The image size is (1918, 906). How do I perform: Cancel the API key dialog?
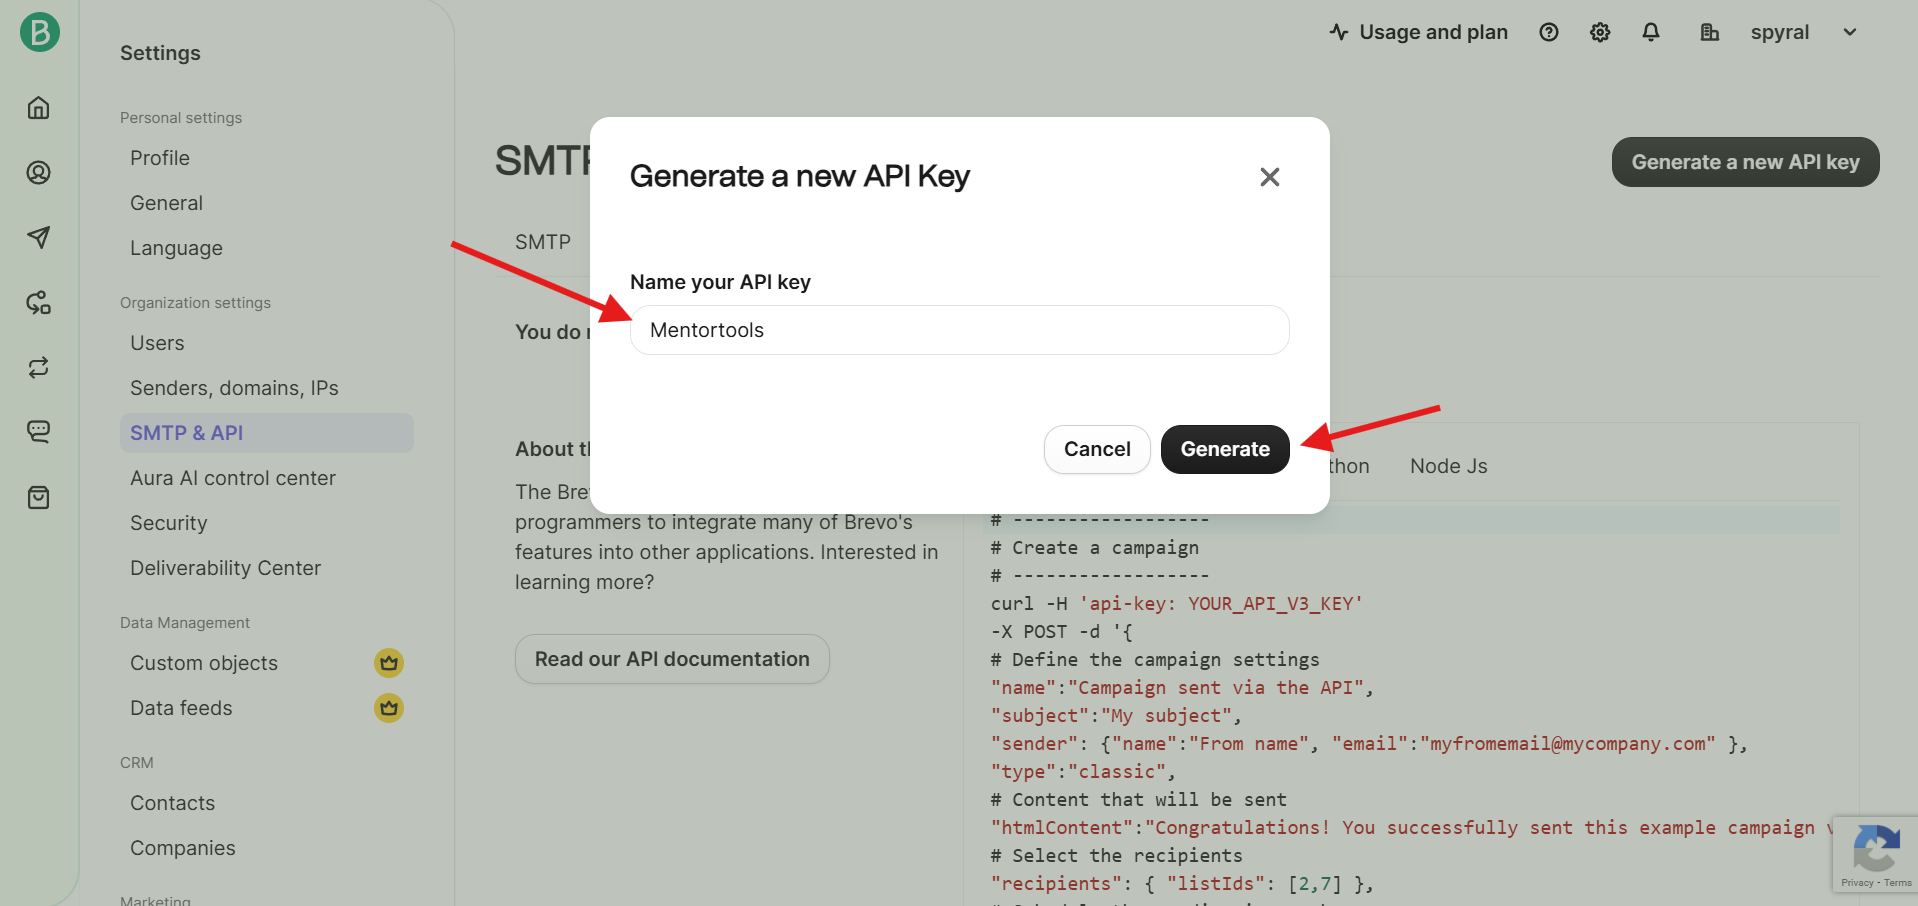click(x=1097, y=449)
